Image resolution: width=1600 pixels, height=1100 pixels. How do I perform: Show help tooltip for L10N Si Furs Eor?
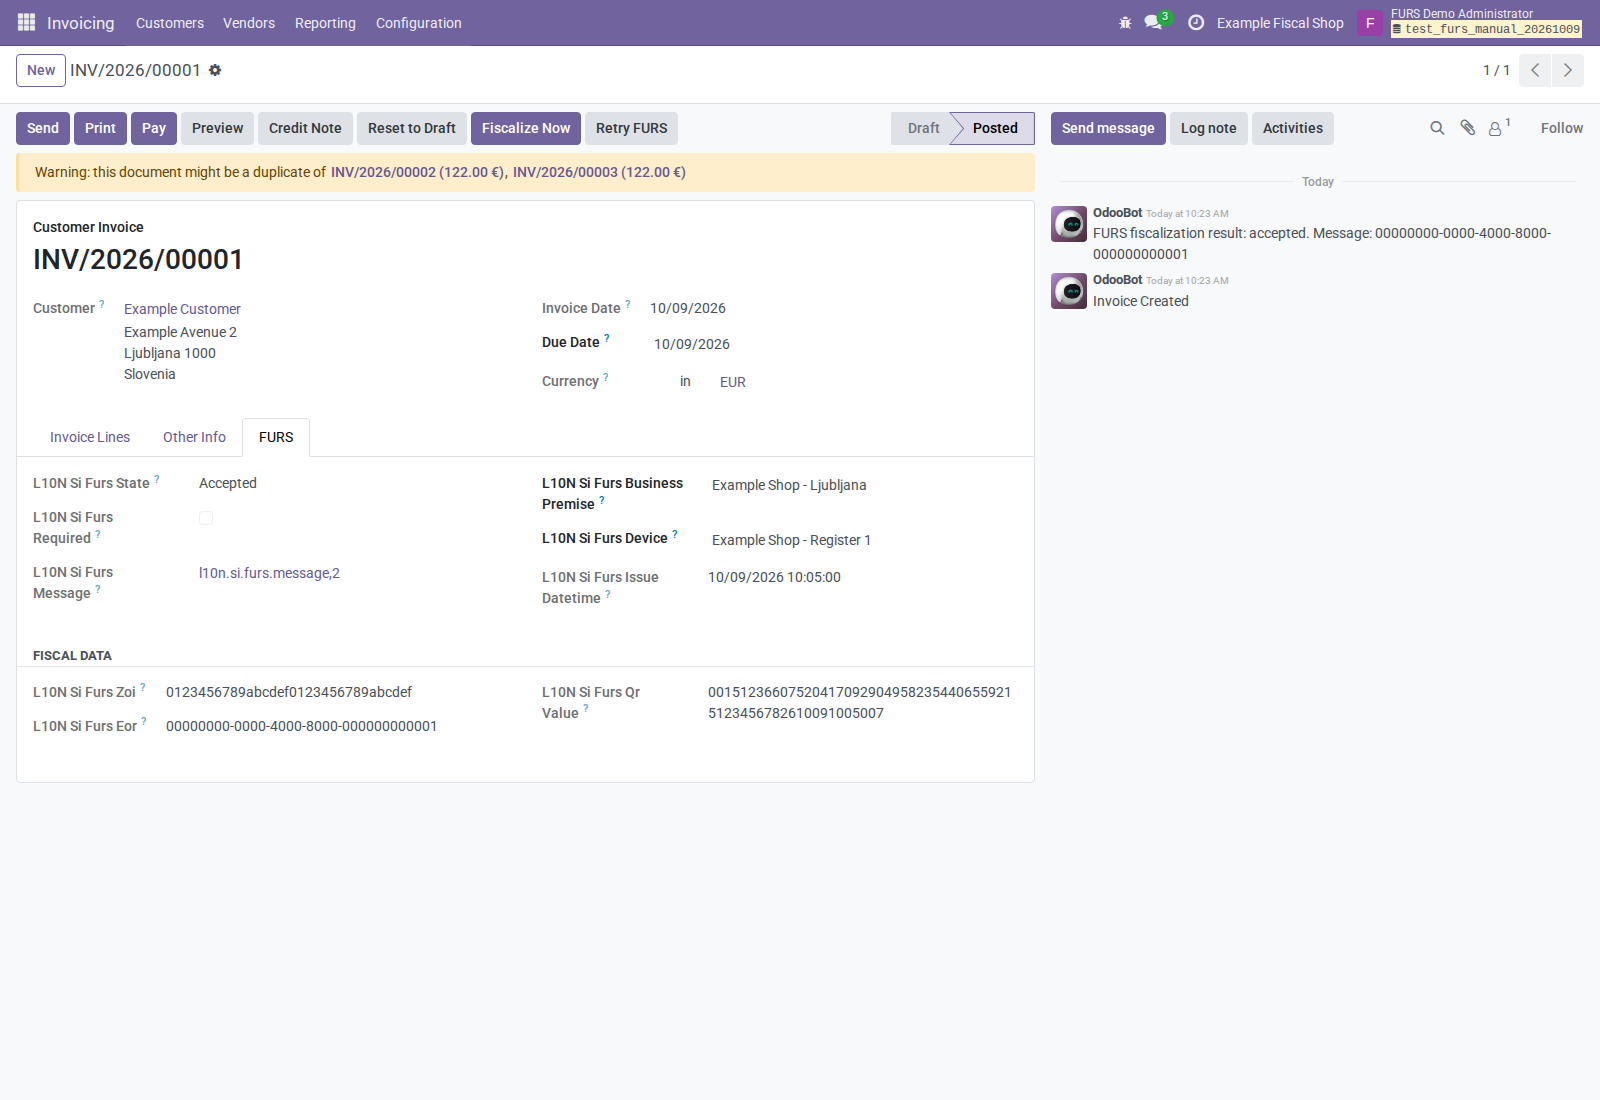[x=144, y=722]
